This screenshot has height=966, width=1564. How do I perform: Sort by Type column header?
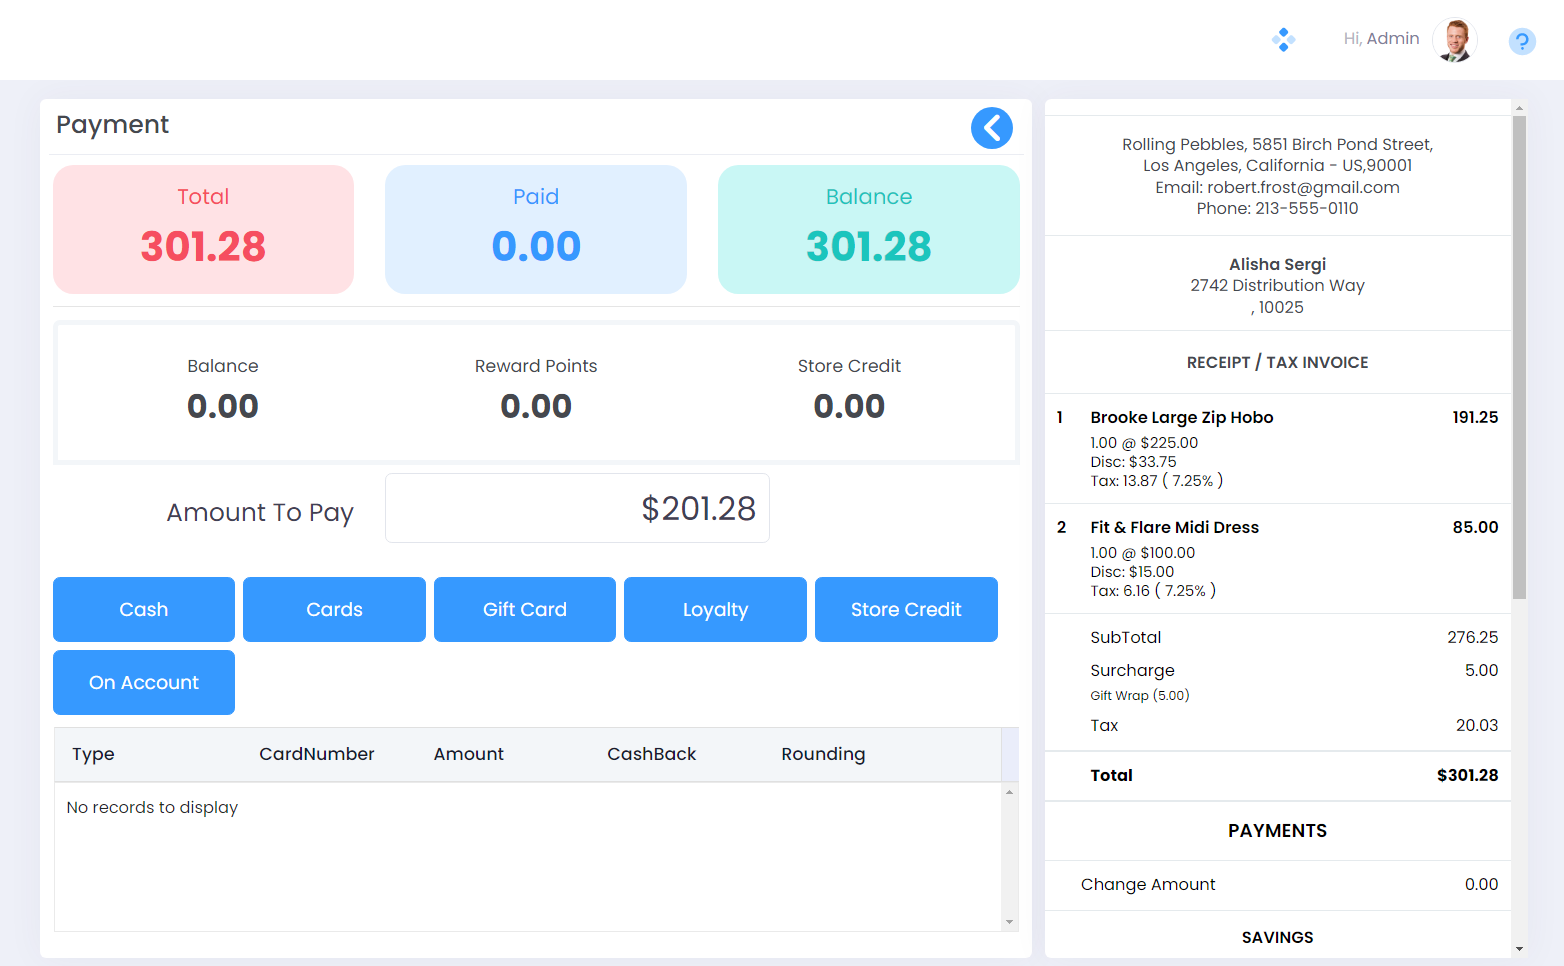tap(93, 754)
